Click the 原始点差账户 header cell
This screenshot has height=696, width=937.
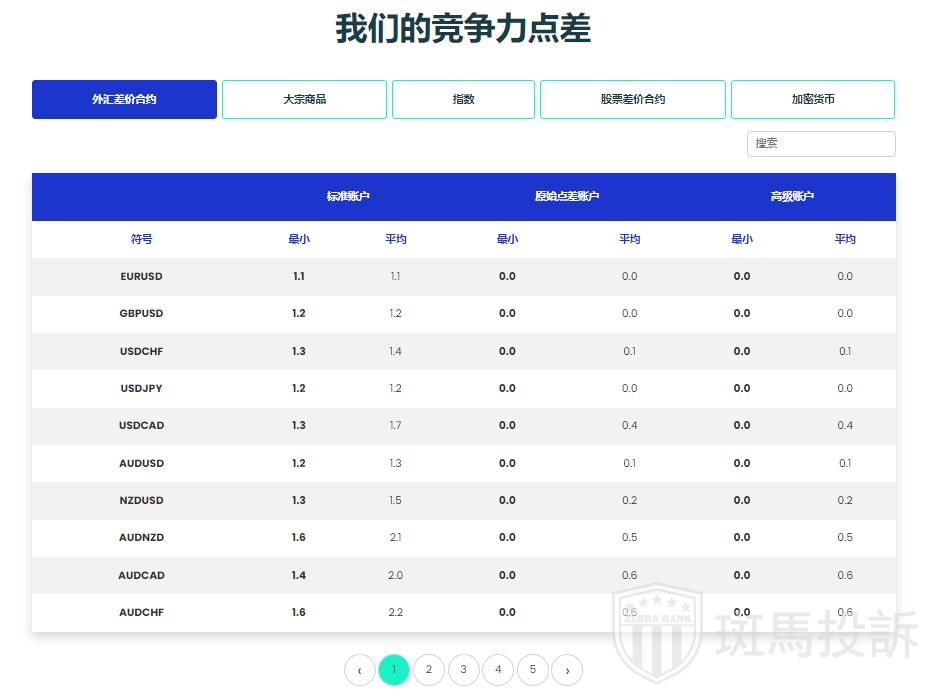tap(567, 197)
